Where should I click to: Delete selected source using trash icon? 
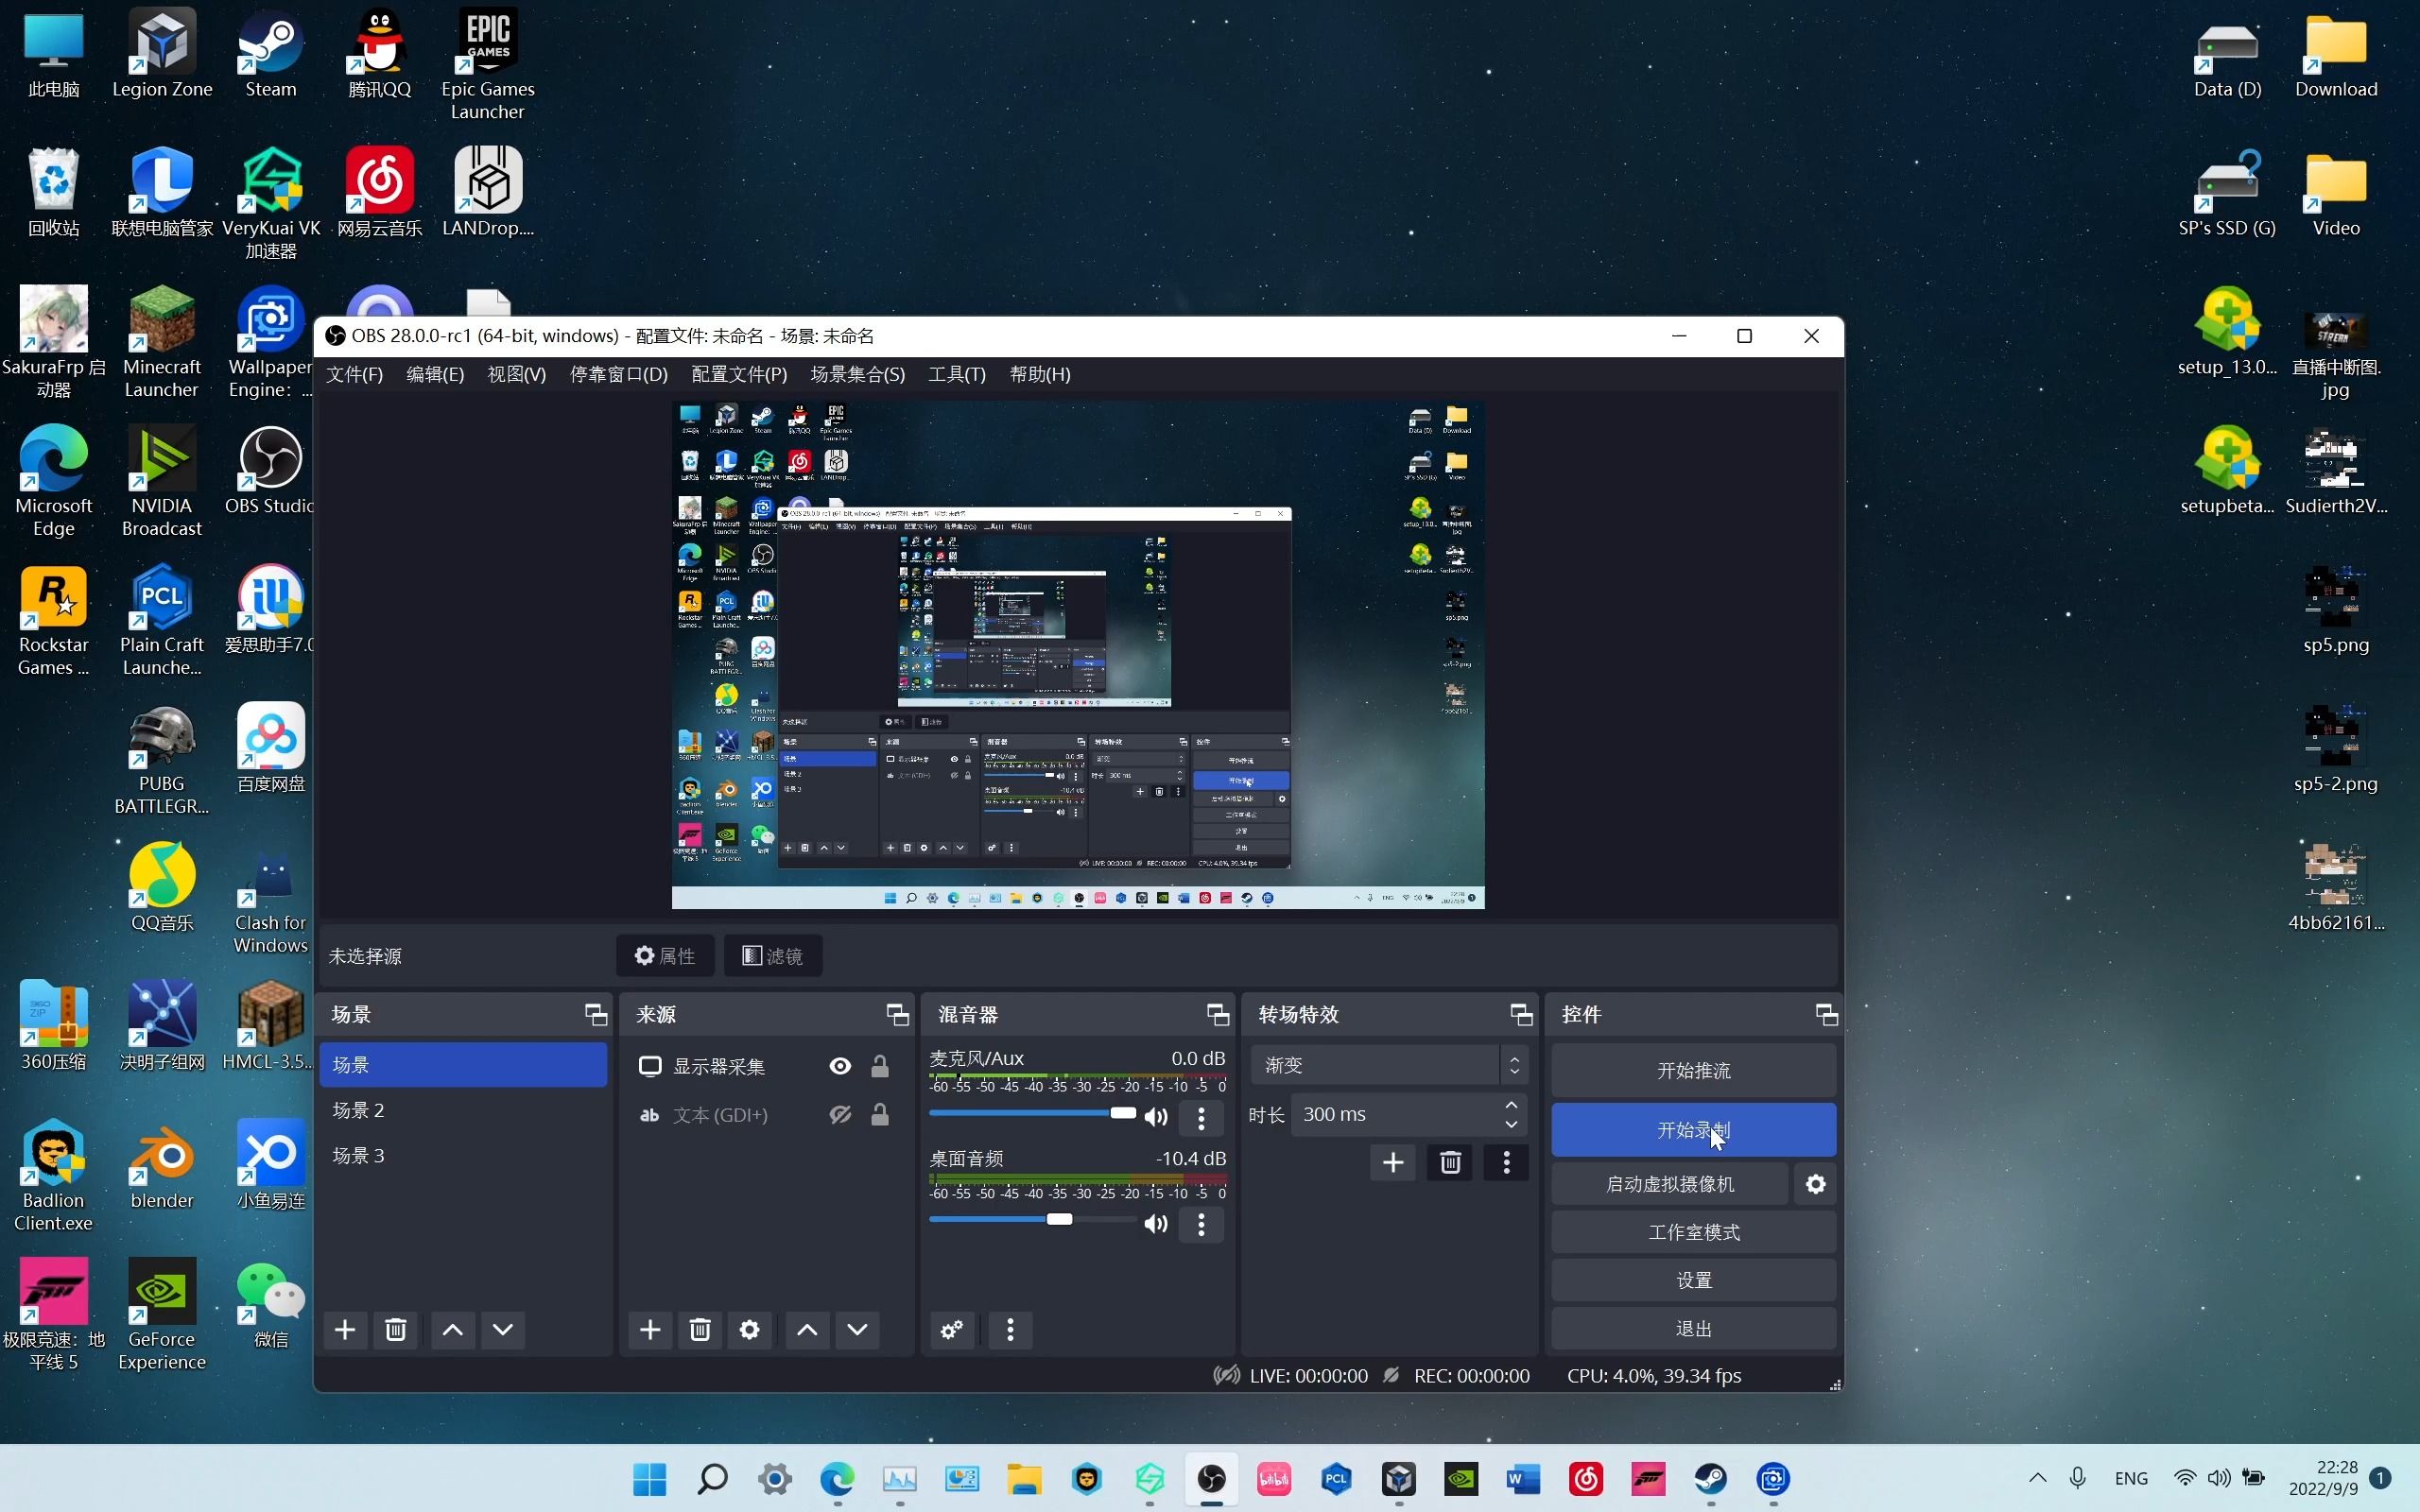700,1329
